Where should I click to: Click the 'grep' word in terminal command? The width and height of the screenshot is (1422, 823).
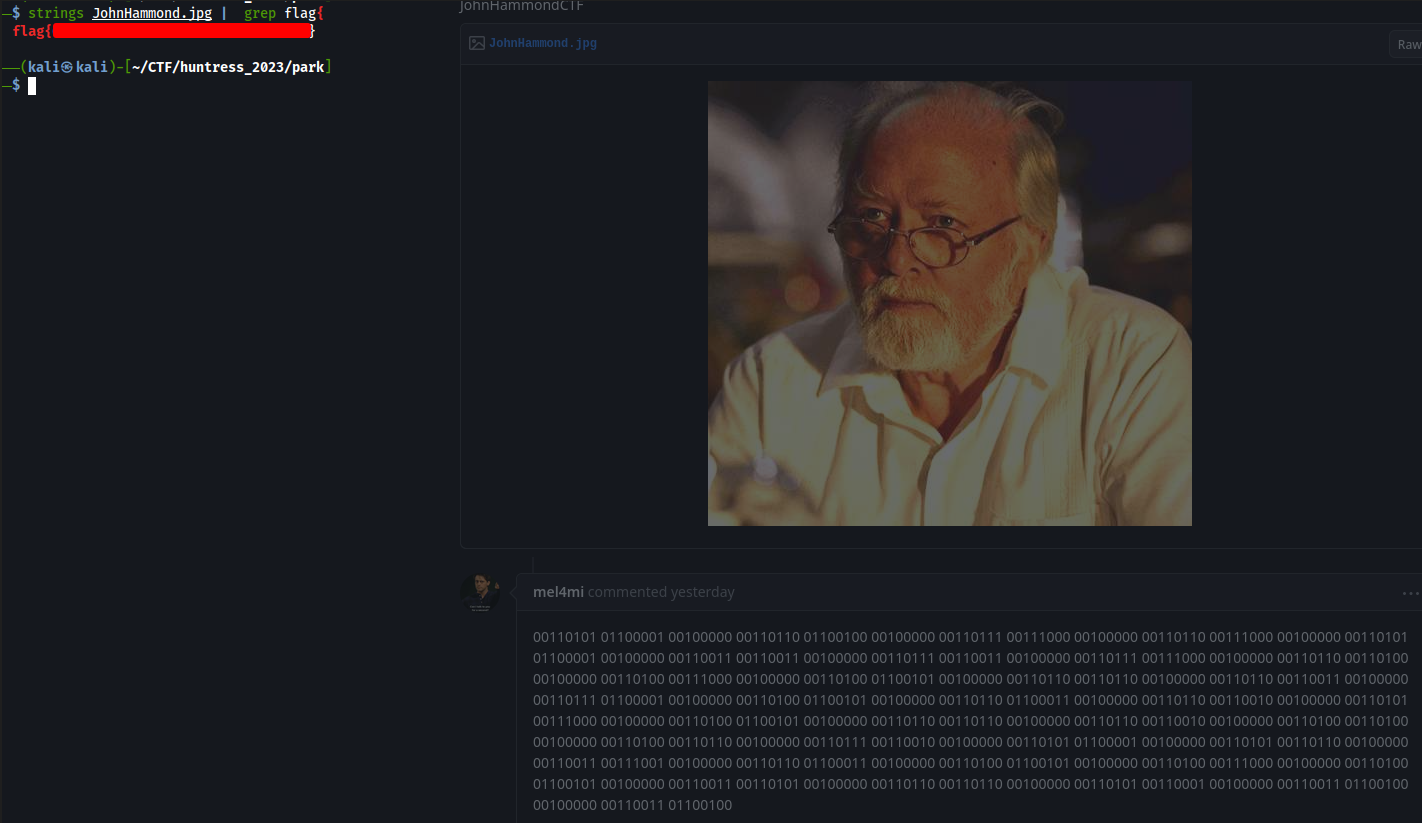click(260, 14)
